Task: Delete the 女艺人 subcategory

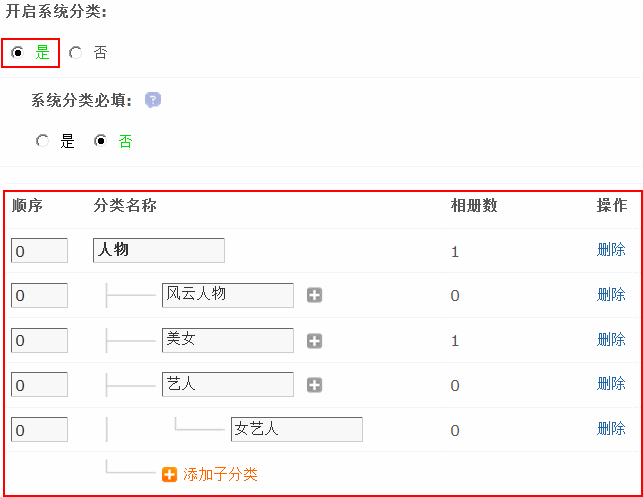Action: [x=611, y=429]
